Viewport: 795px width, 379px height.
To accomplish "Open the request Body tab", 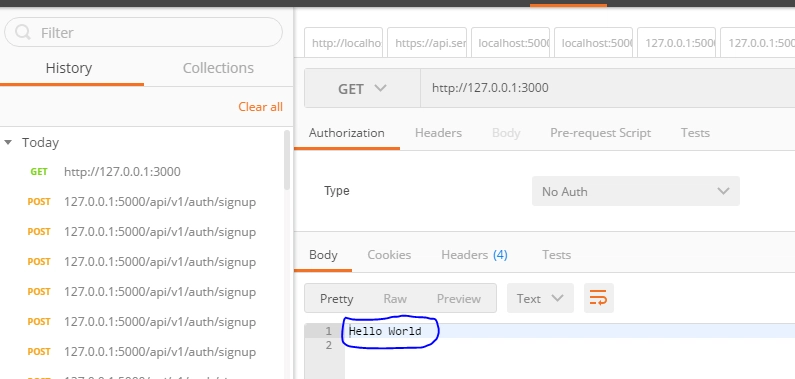I will tap(506, 133).
